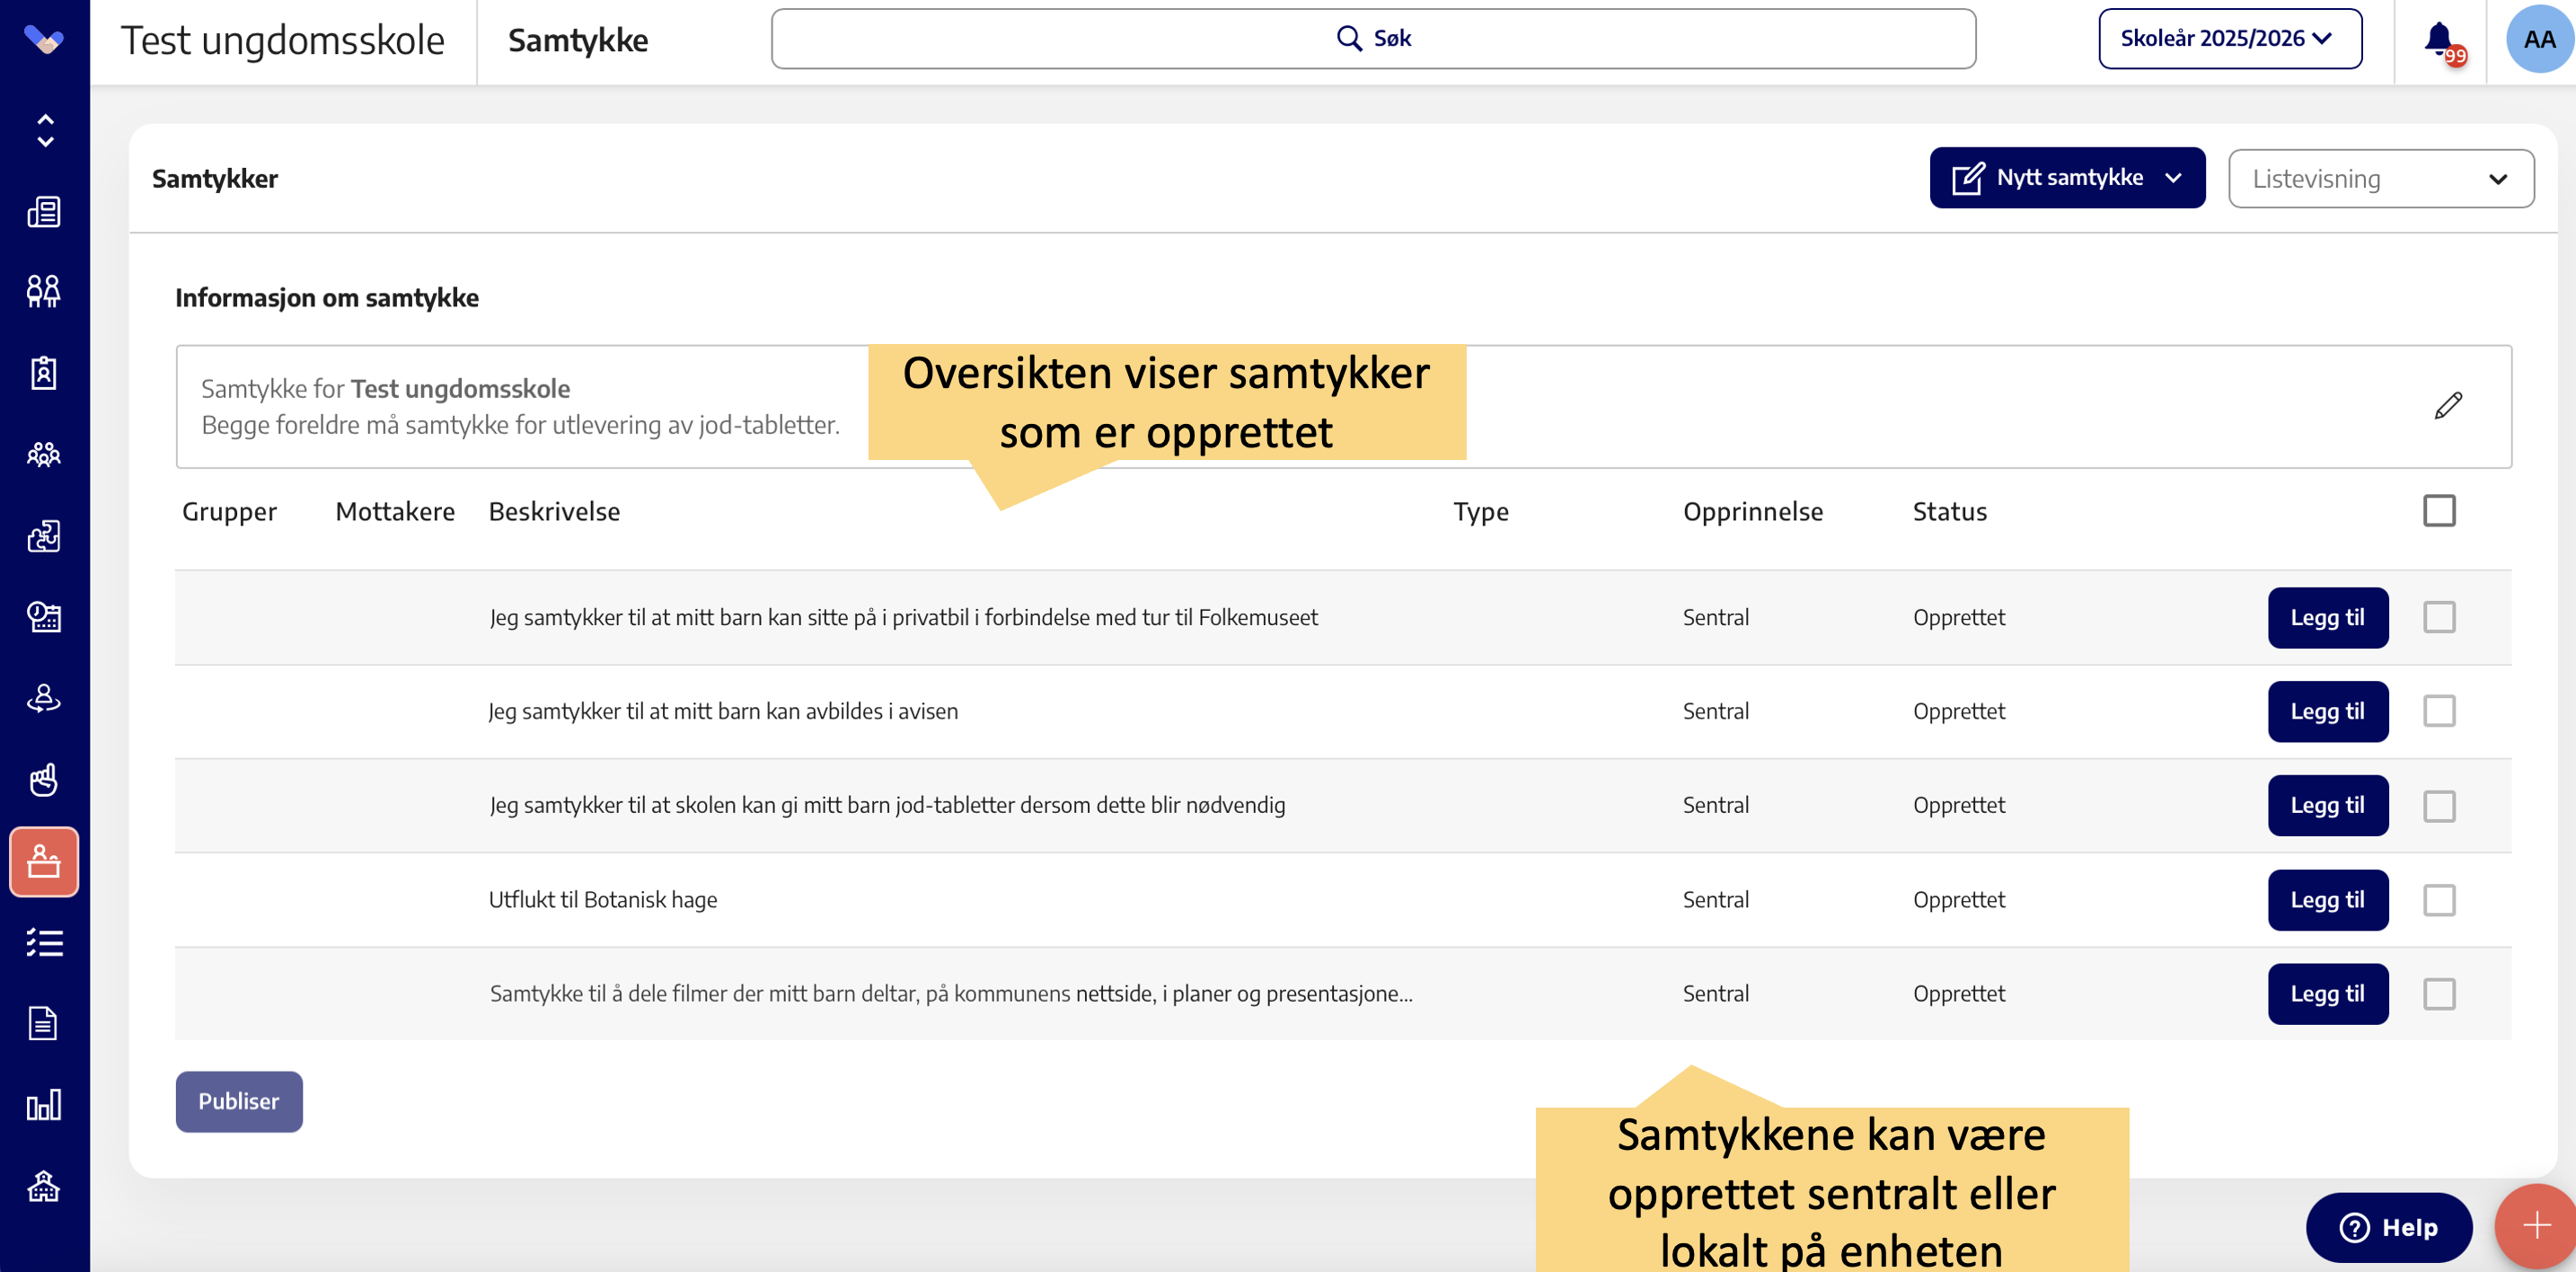Click the Publiser button

pyautogui.click(x=239, y=1102)
